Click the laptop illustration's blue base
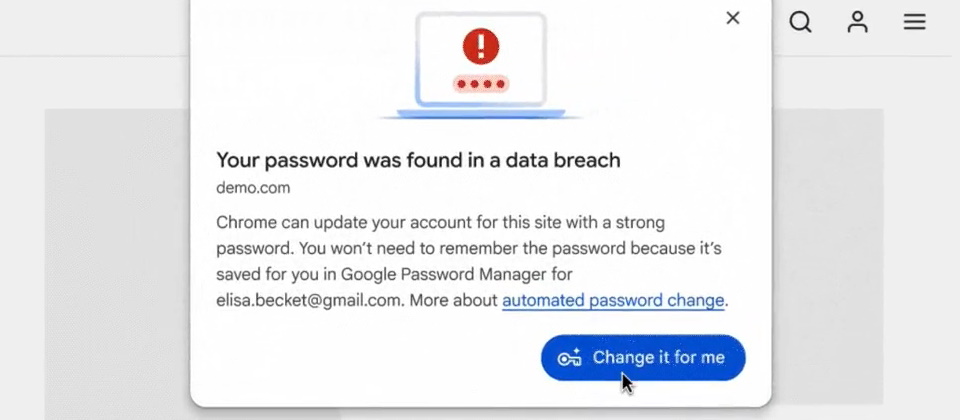Viewport: 960px width, 420px height. coord(481,114)
